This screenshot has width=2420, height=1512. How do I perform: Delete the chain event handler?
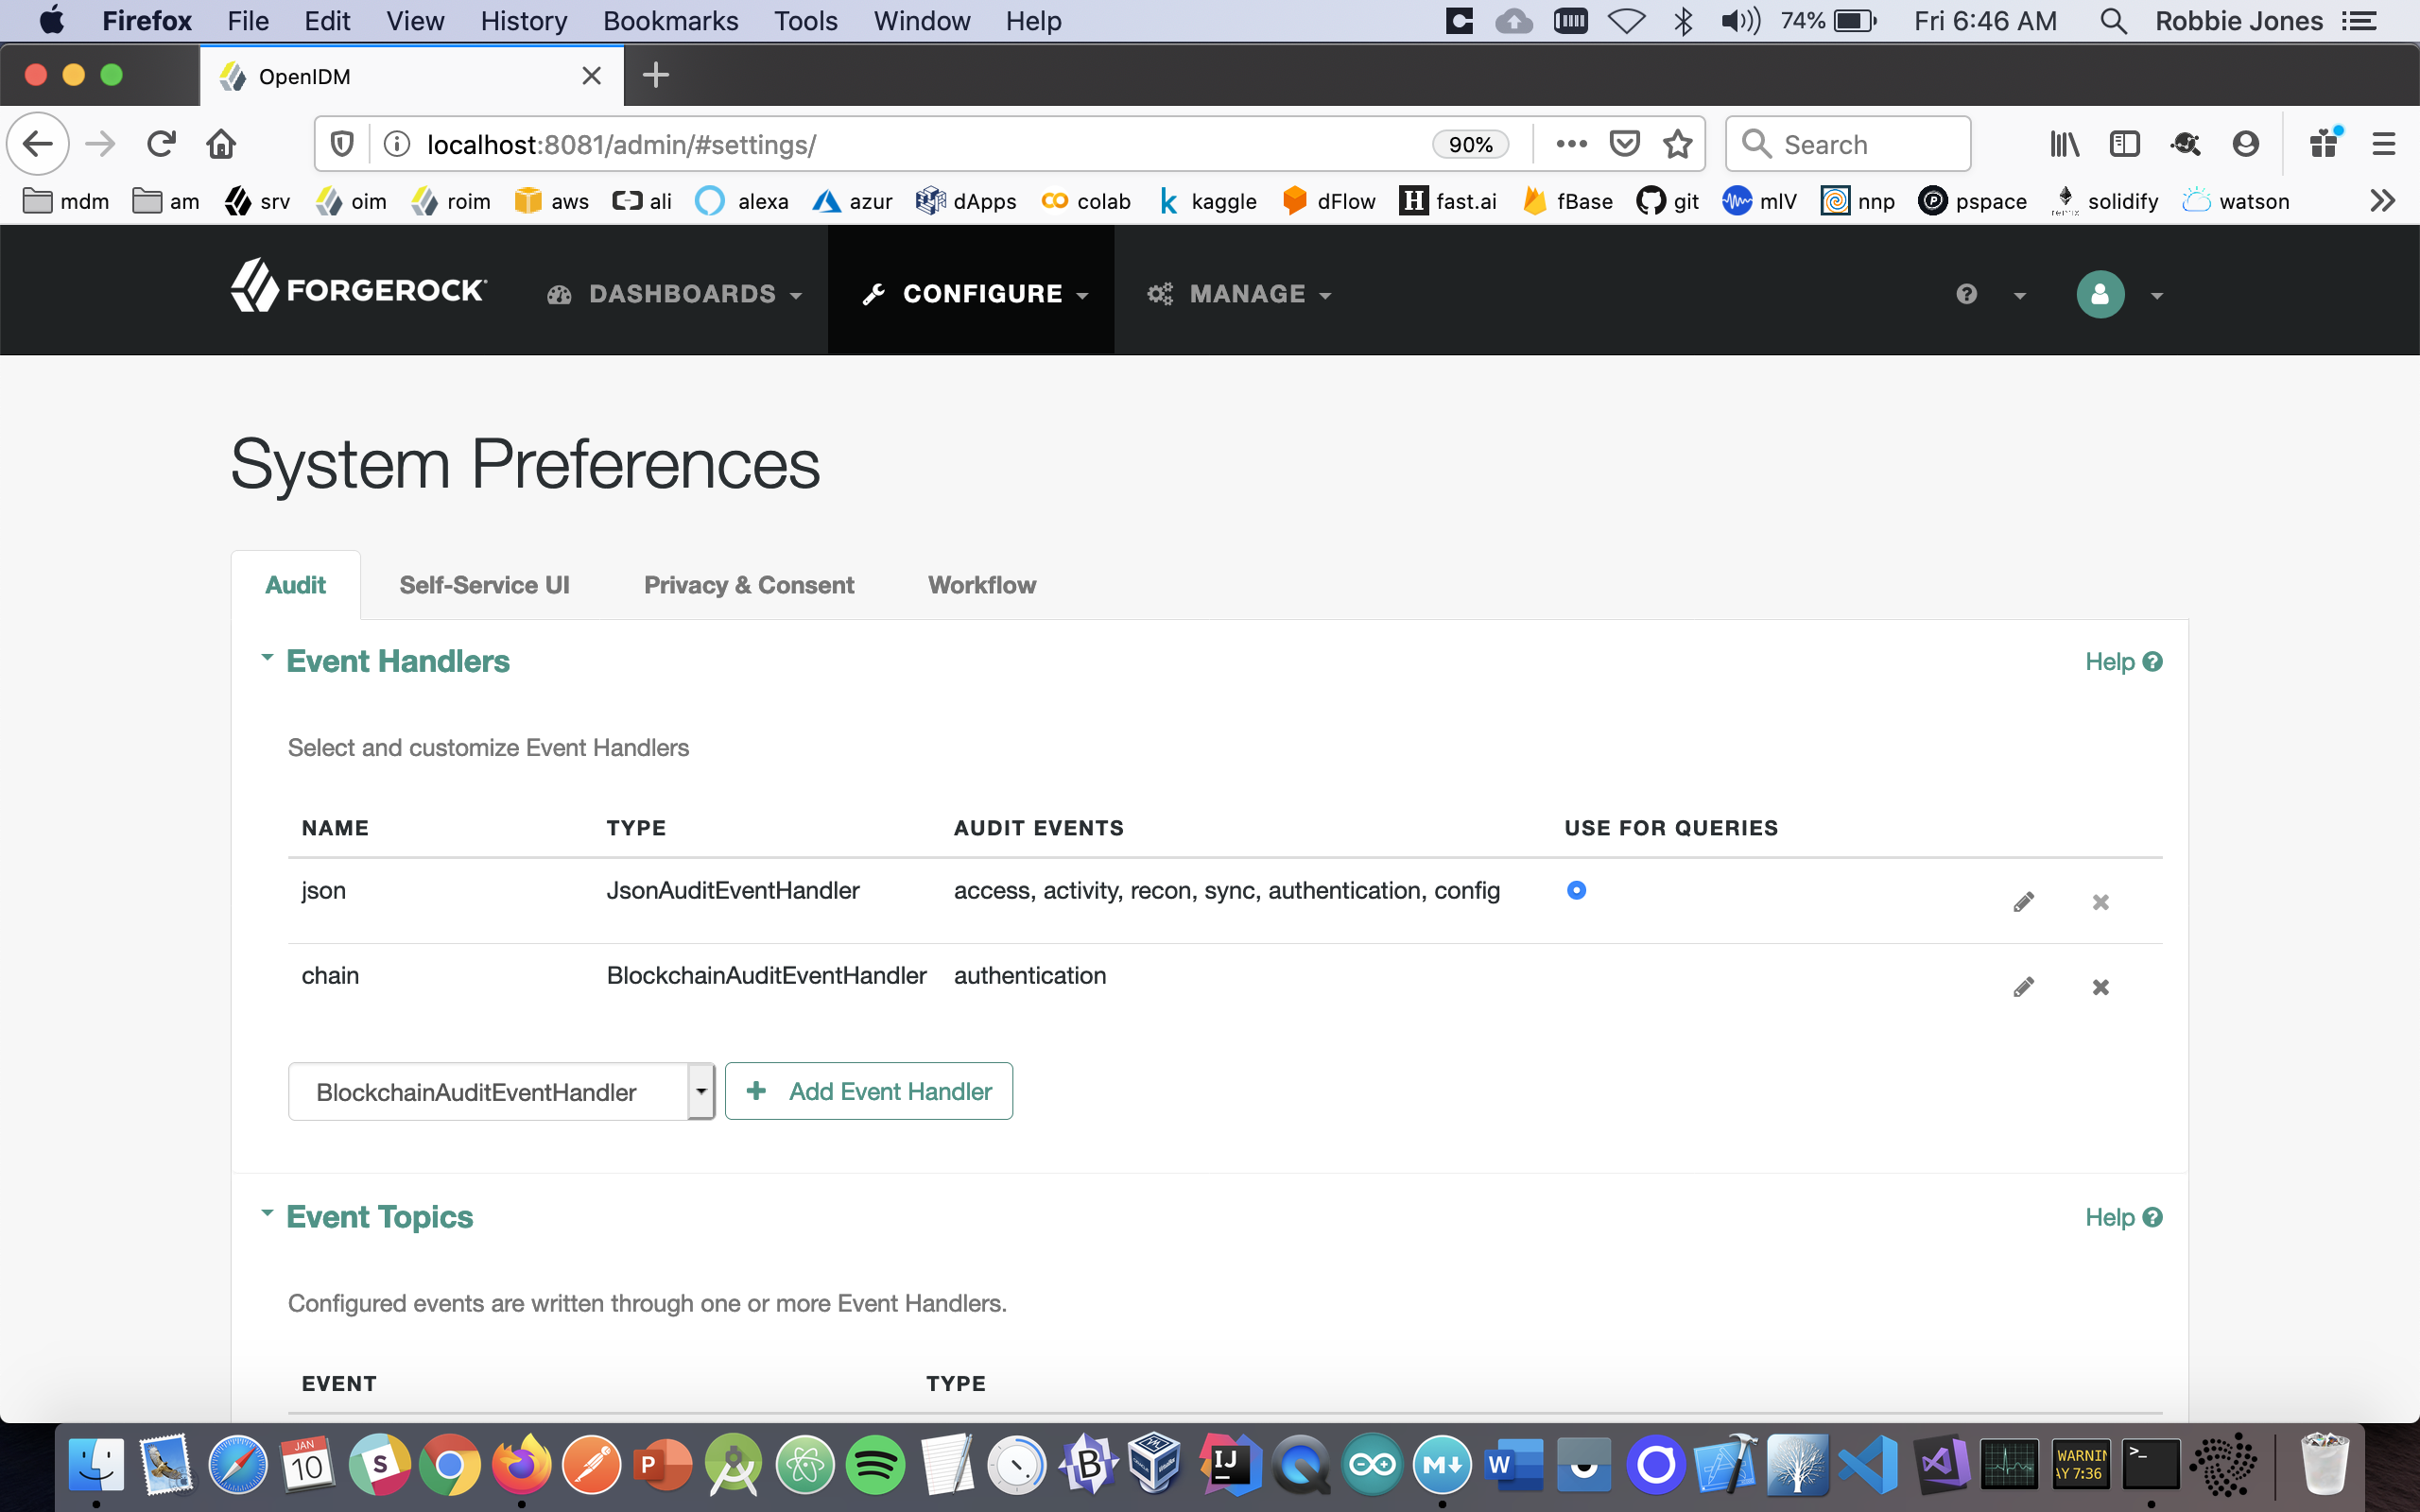(2100, 987)
